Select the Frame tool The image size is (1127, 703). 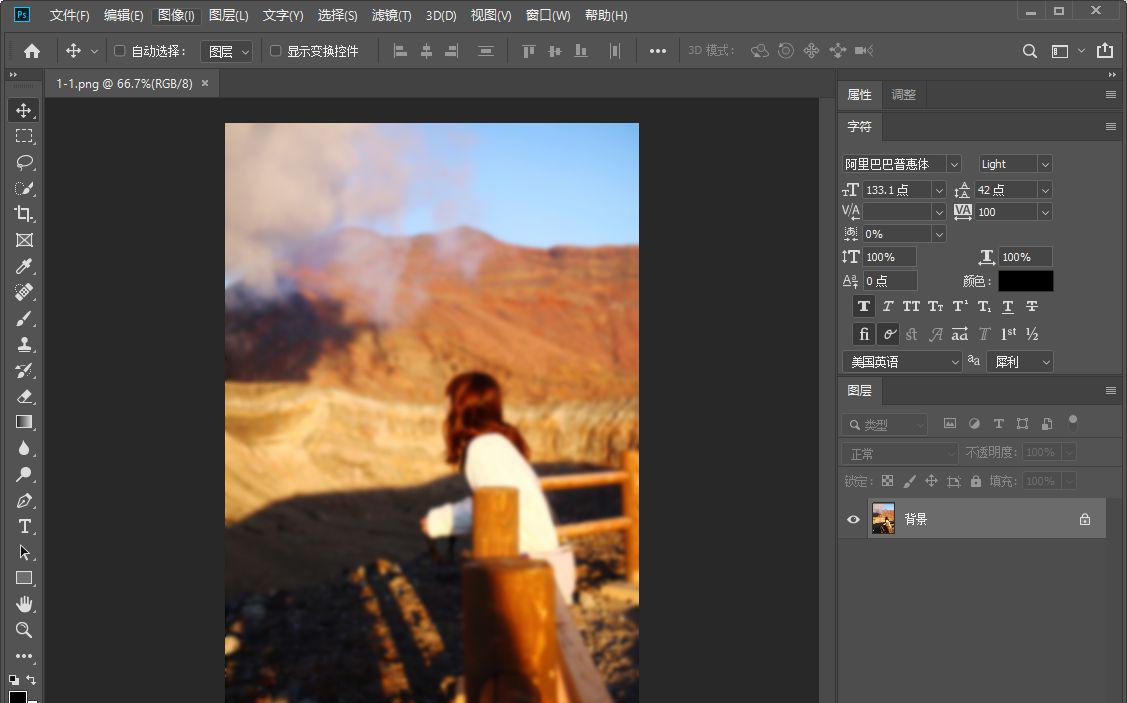pyautogui.click(x=24, y=240)
